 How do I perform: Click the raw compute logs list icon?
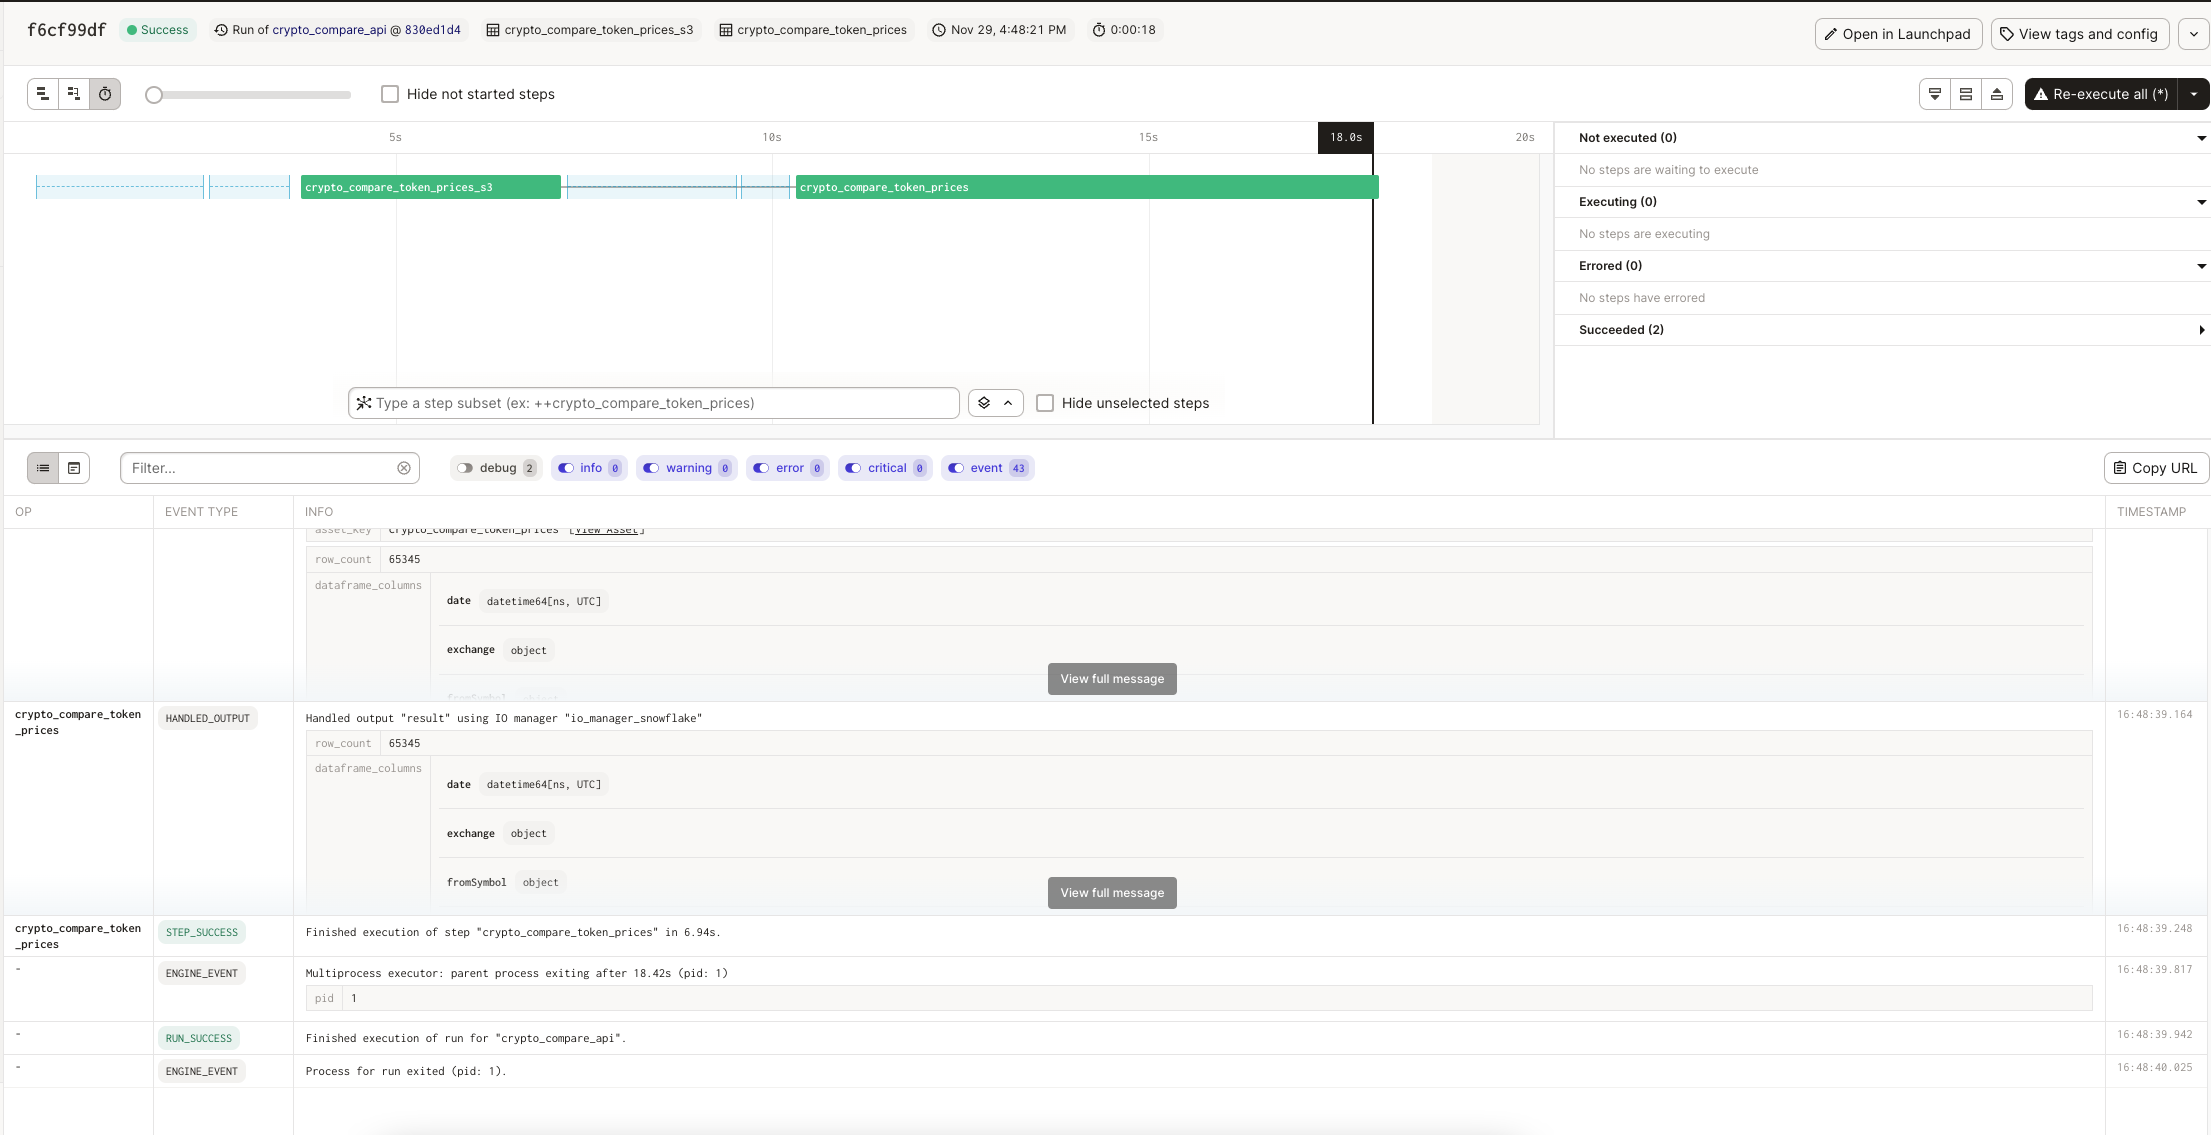pos(74,467)
